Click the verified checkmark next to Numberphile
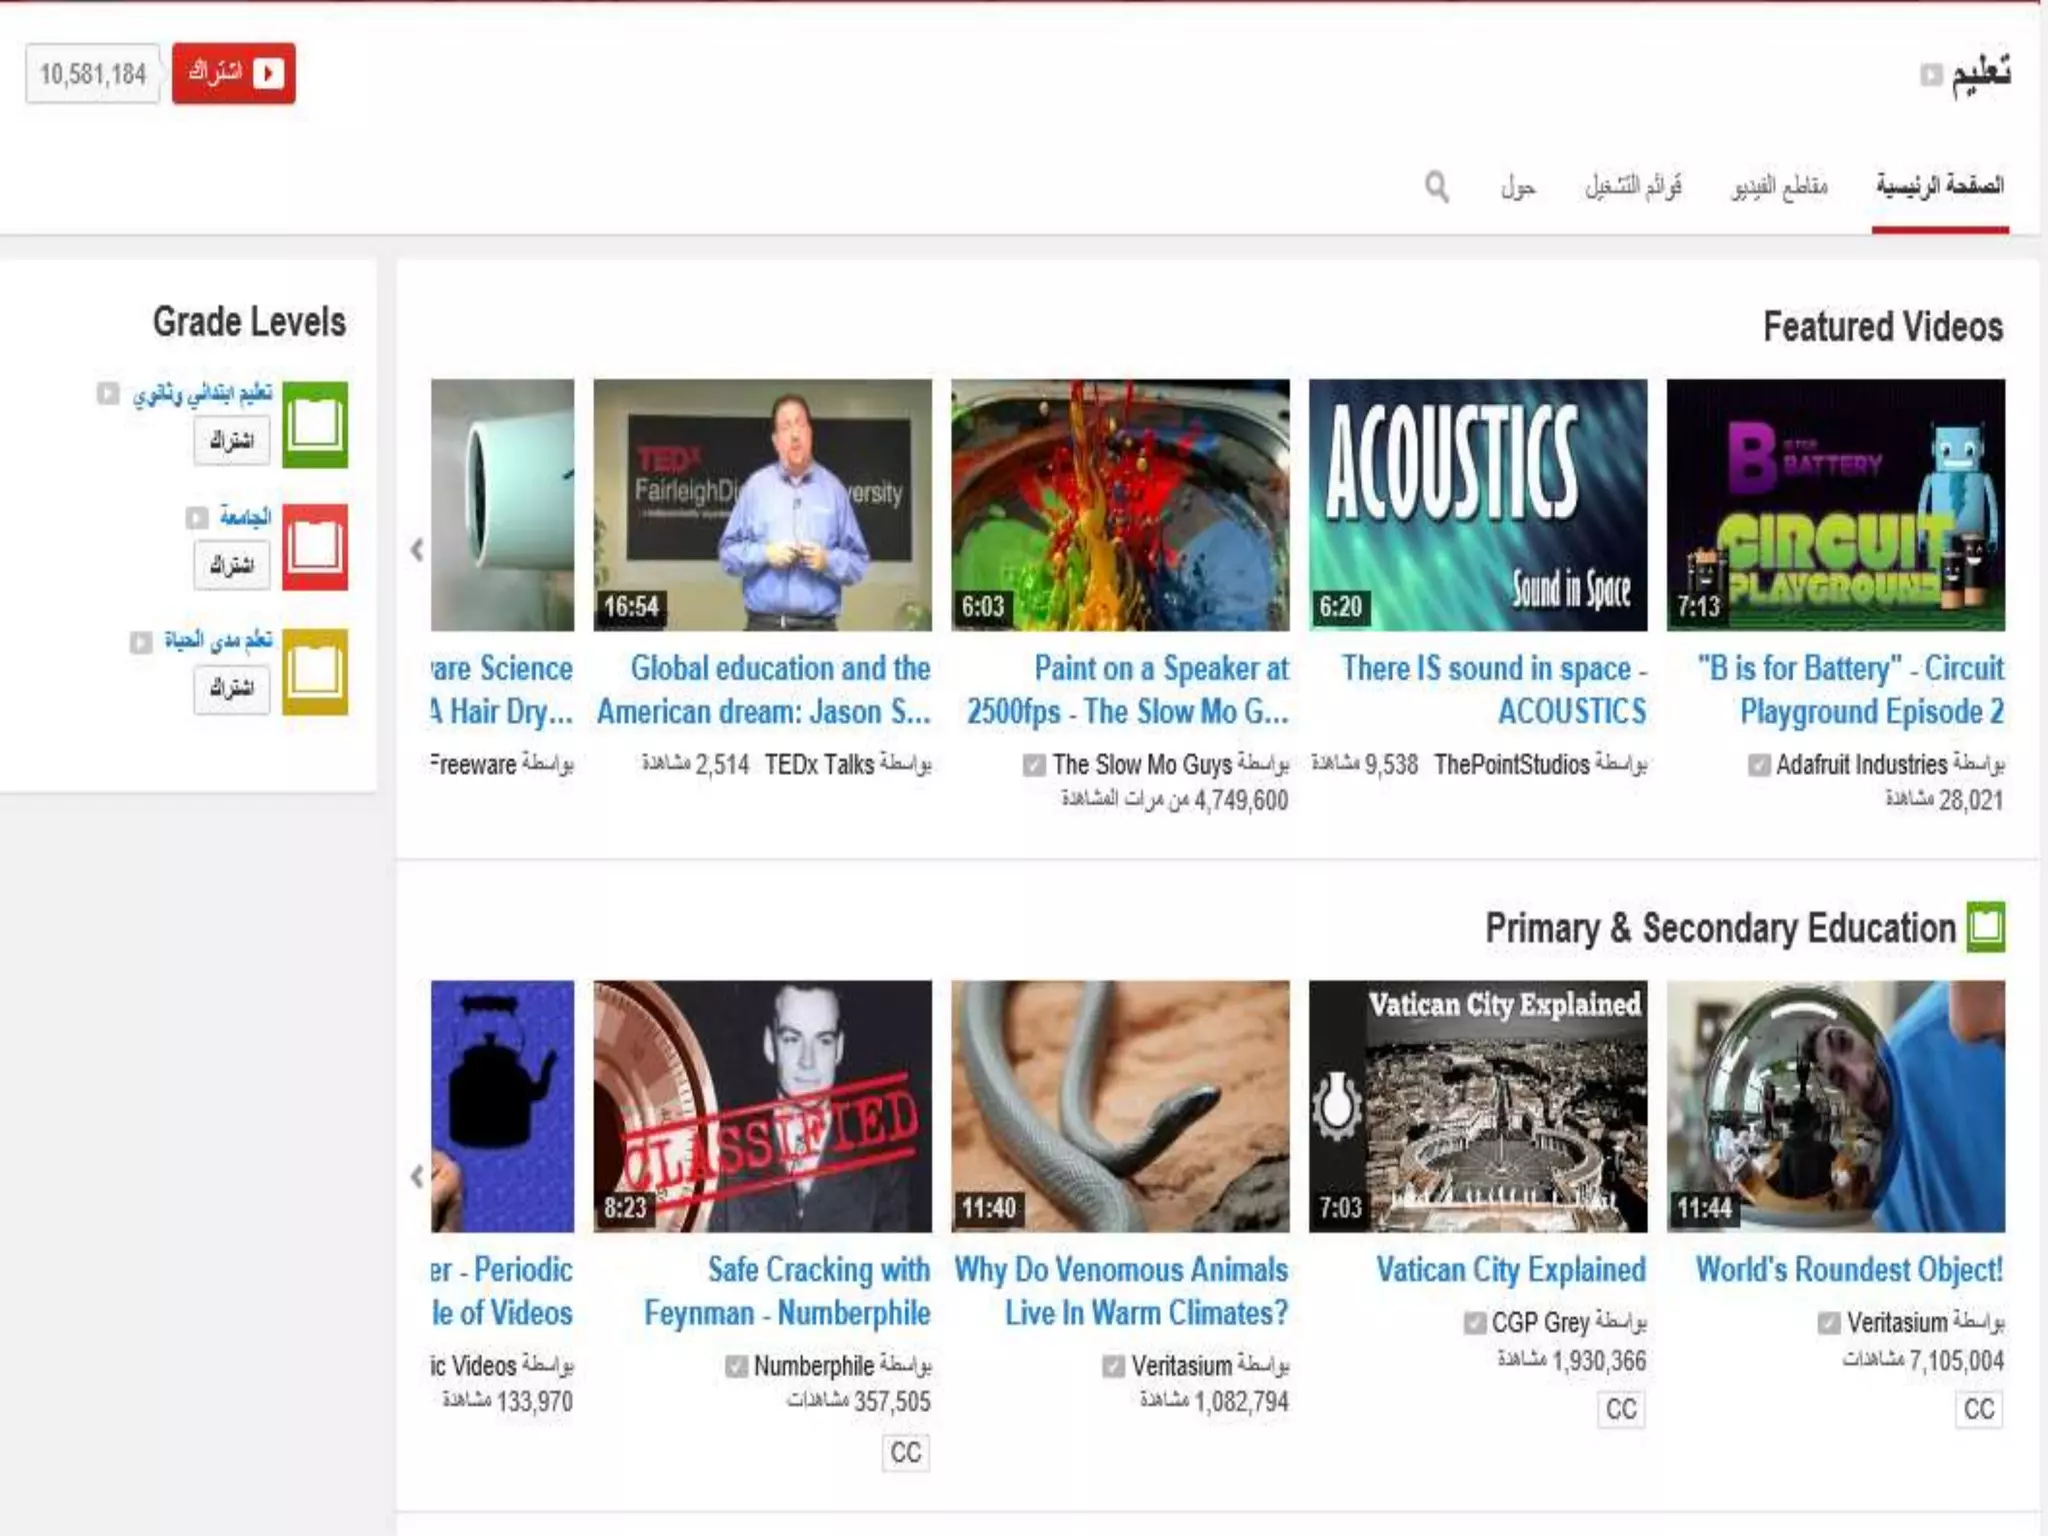 [736, 1366]
